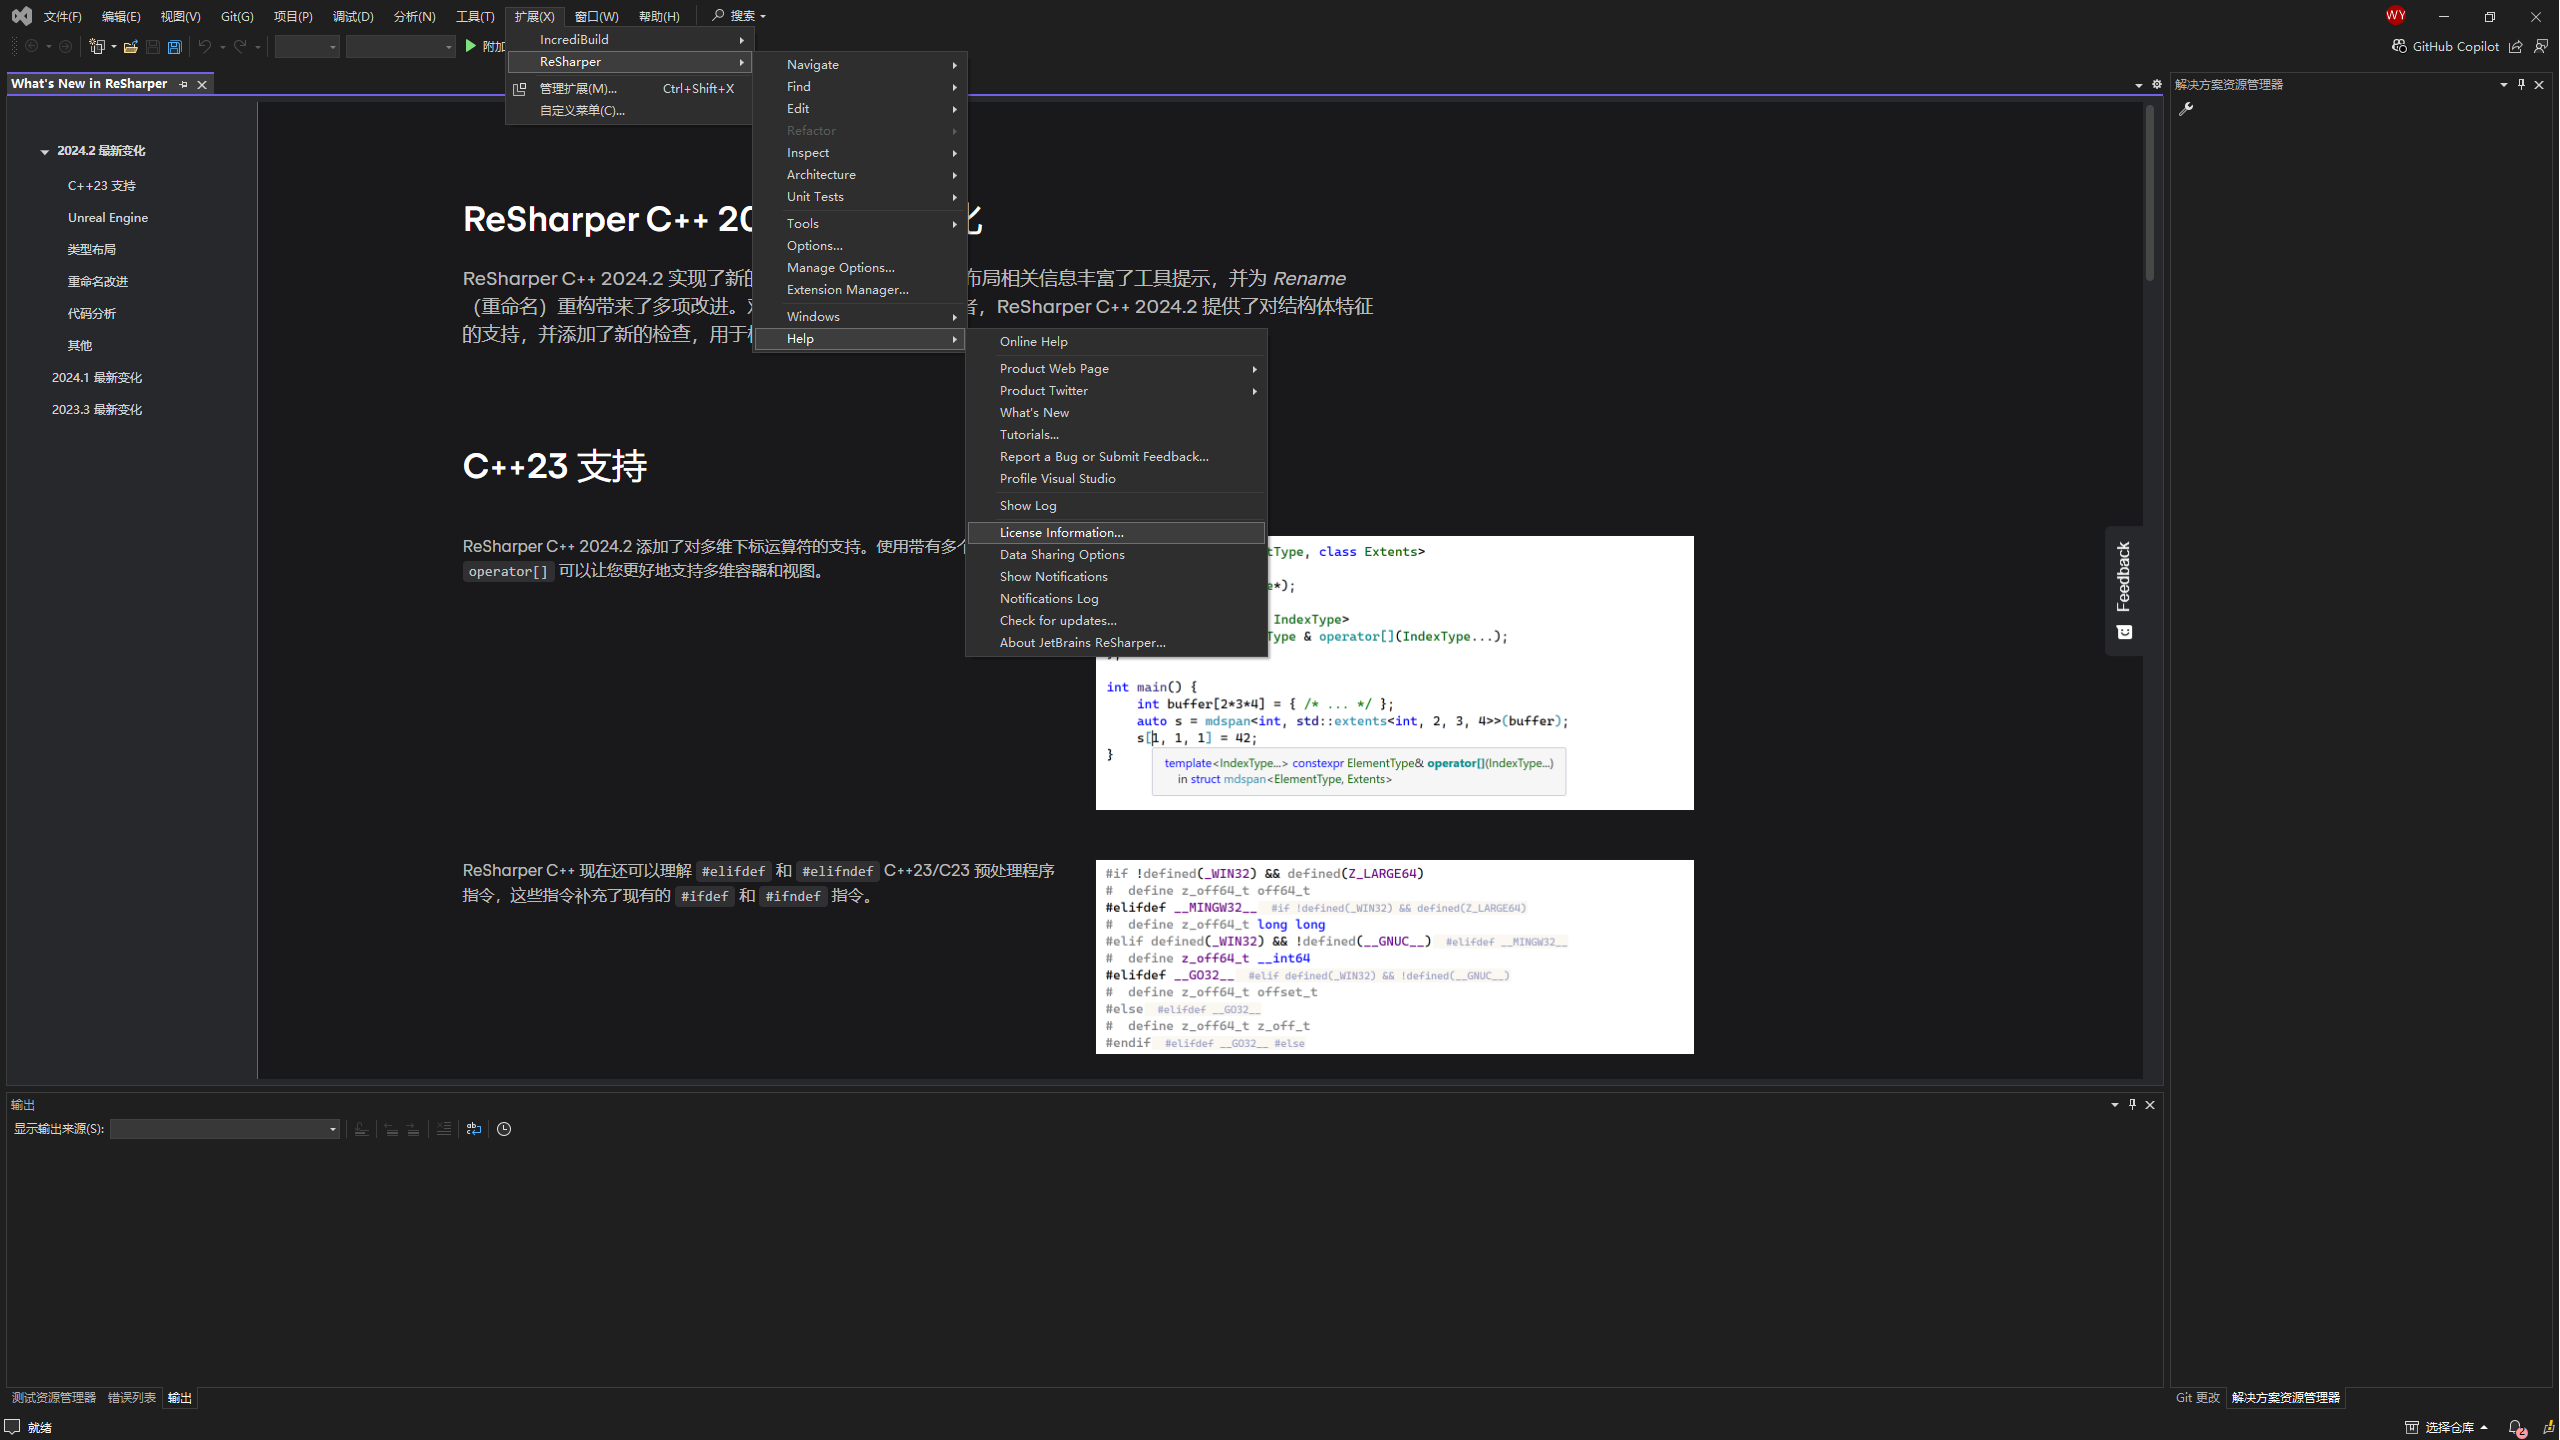Click the ReSharper Unit Tests submenu arrow

coord(955,195)
